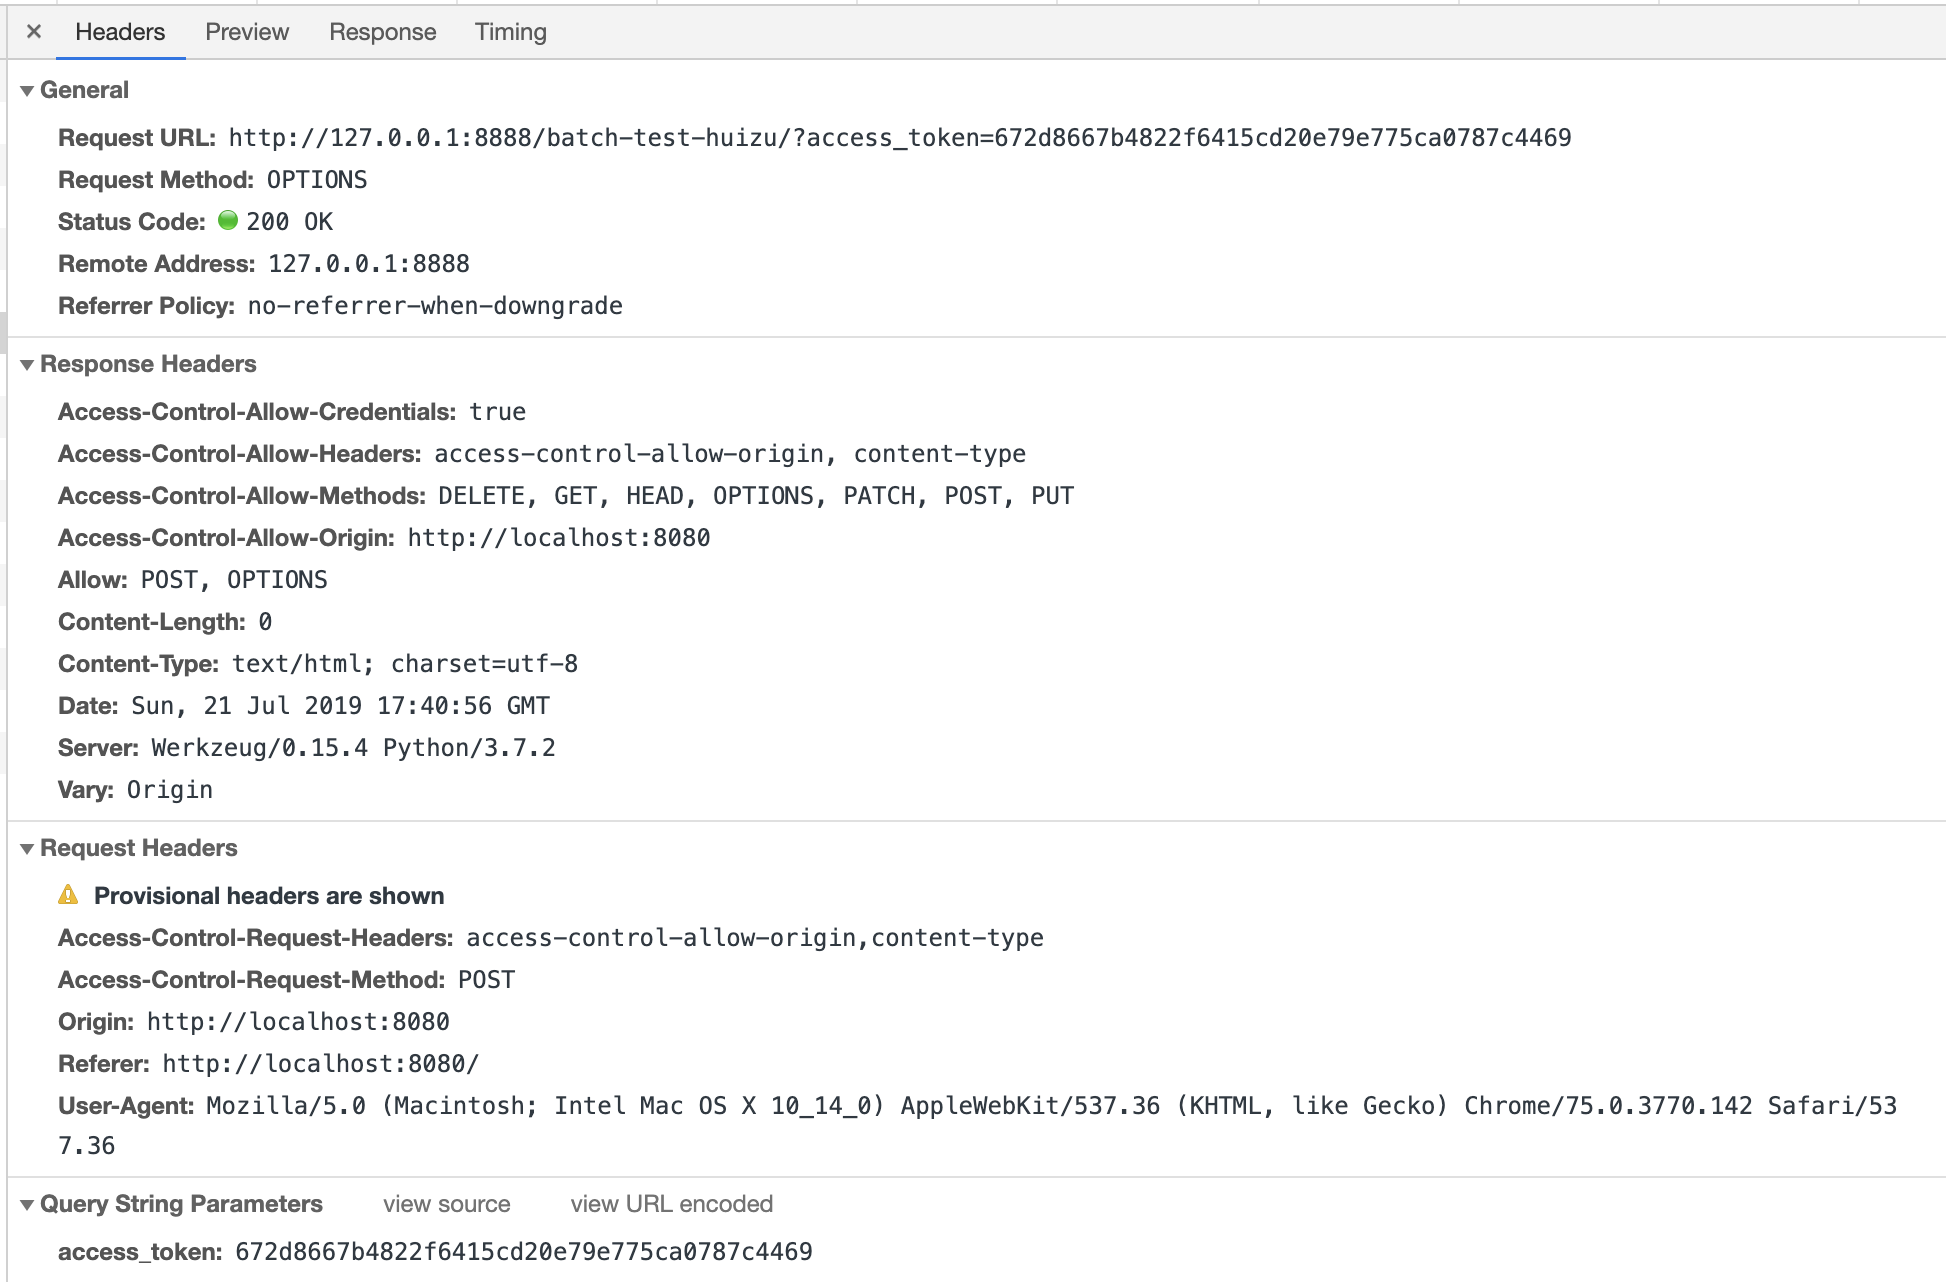Close the request details panel
Viewport: 1946px width, 1282px height.
[34, 32]
